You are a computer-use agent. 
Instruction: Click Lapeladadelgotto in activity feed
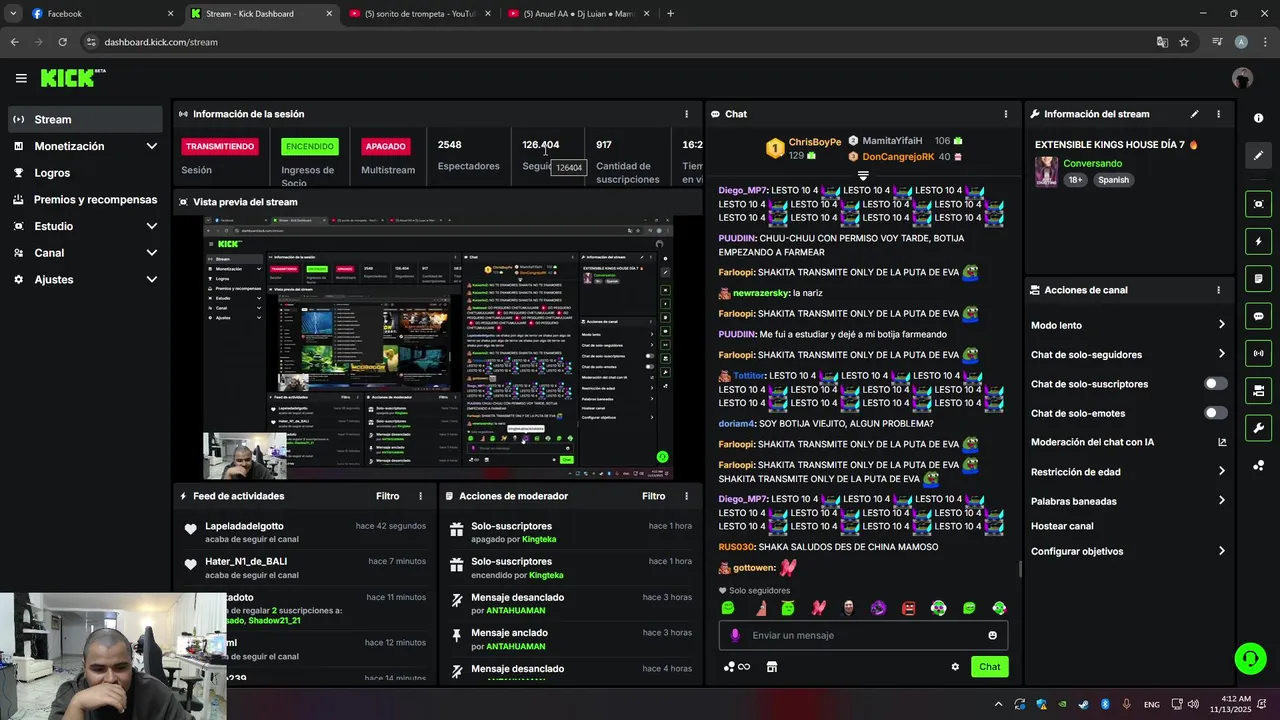coord(244,526)
